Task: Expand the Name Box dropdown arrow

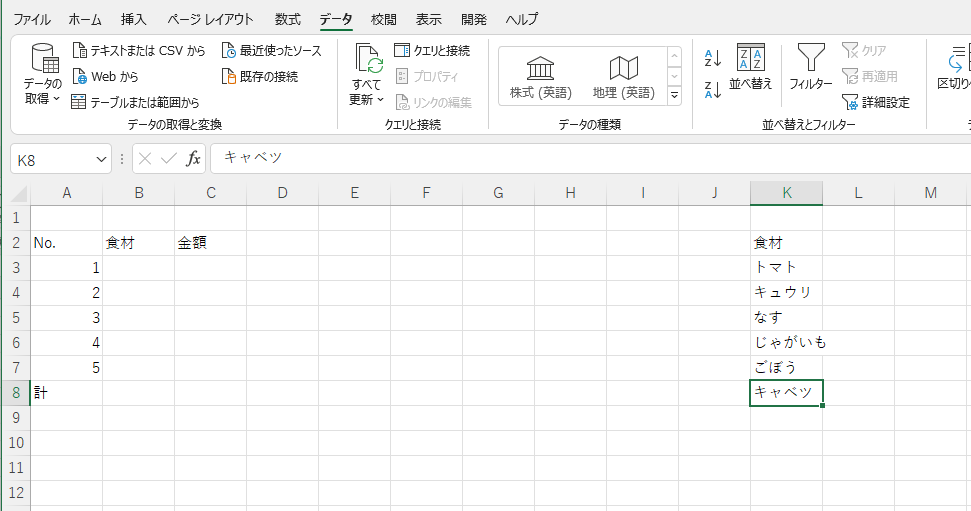Action: pyautogui.click(x=101, y=160)
